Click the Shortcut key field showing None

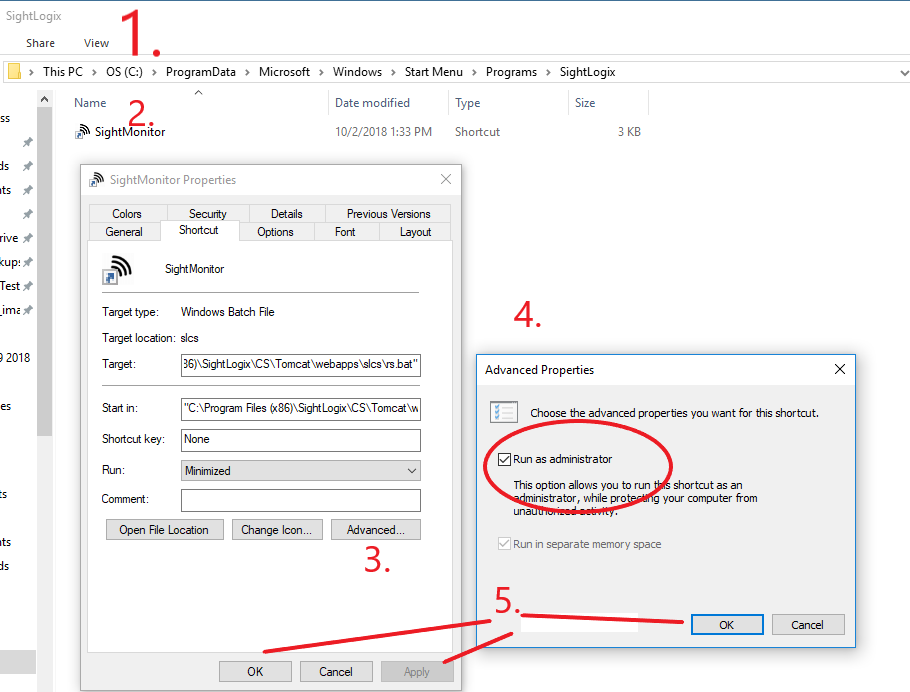[x=301, y=440]
